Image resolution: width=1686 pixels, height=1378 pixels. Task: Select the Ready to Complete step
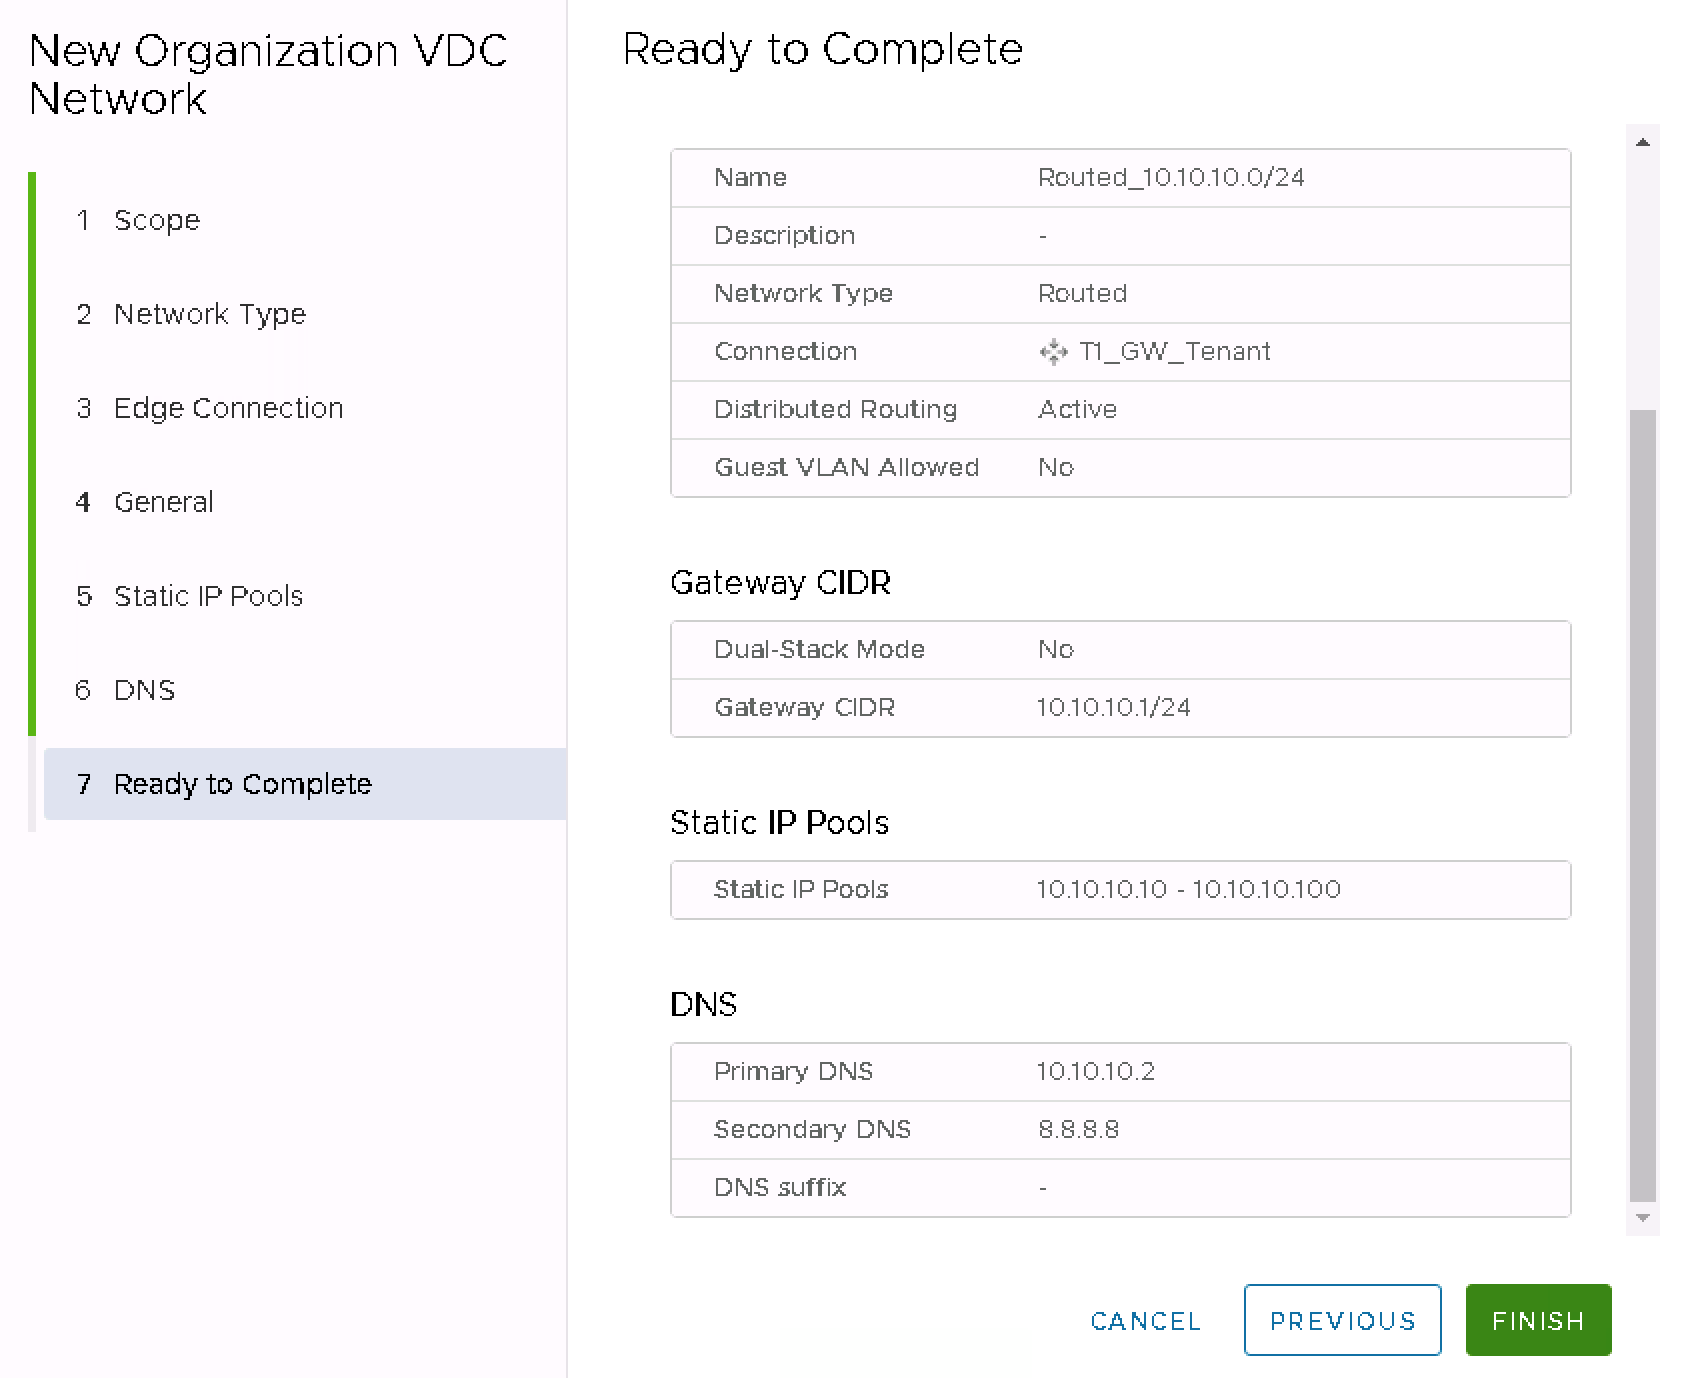[242, 784]
